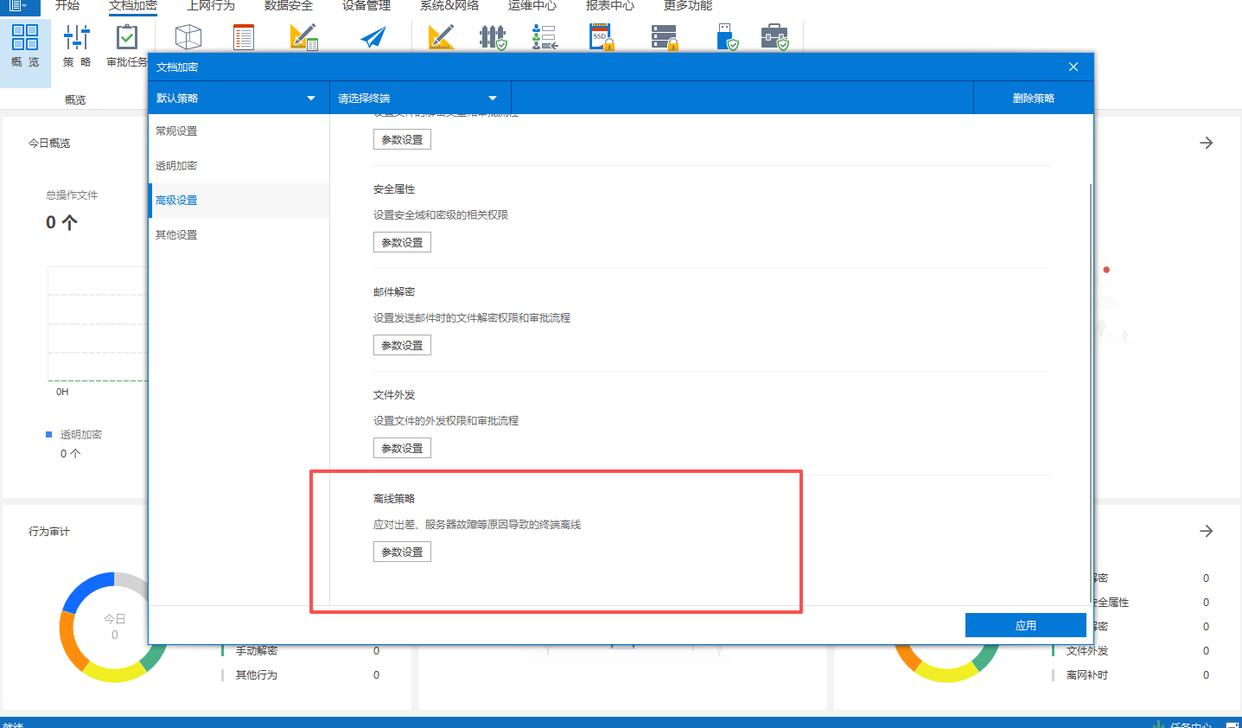
Task: Expand the 默认策略 policy dropdown
Action: pyautogui.click(x=238, y=98)
